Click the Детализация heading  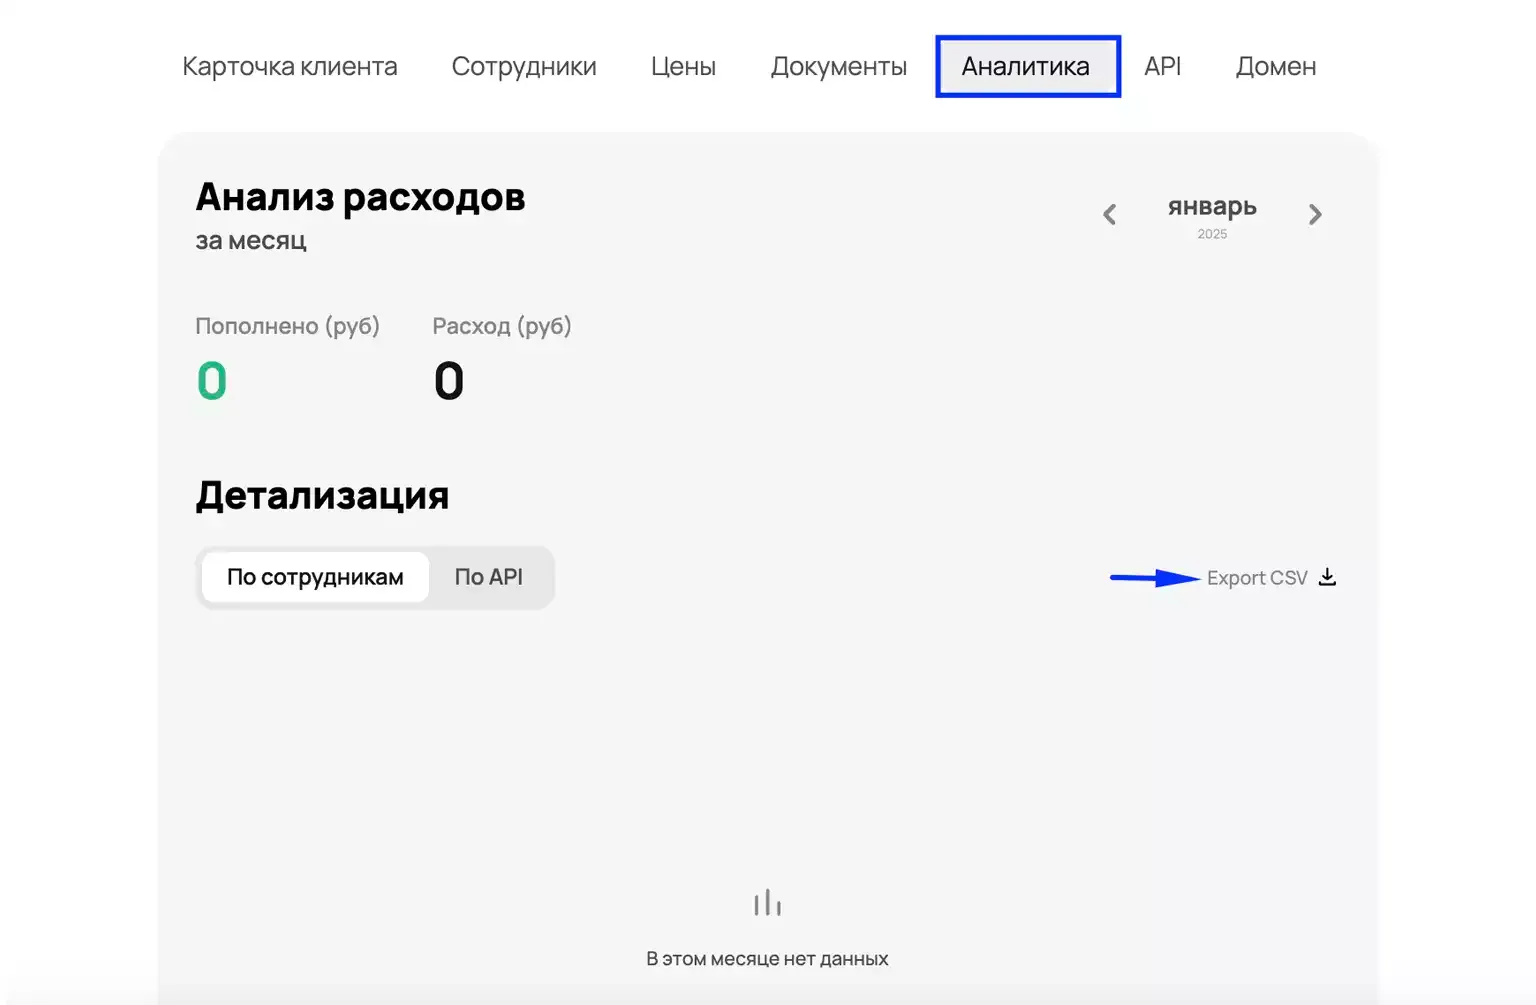tap(322, 495)
